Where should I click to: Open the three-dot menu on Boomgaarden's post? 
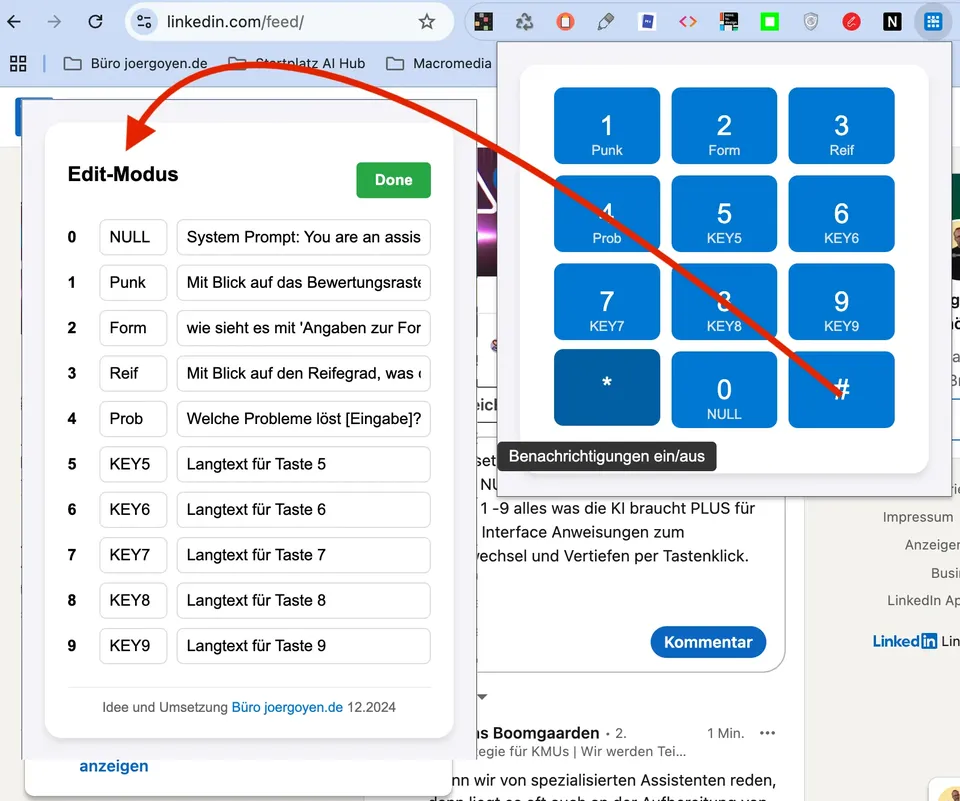767,733
